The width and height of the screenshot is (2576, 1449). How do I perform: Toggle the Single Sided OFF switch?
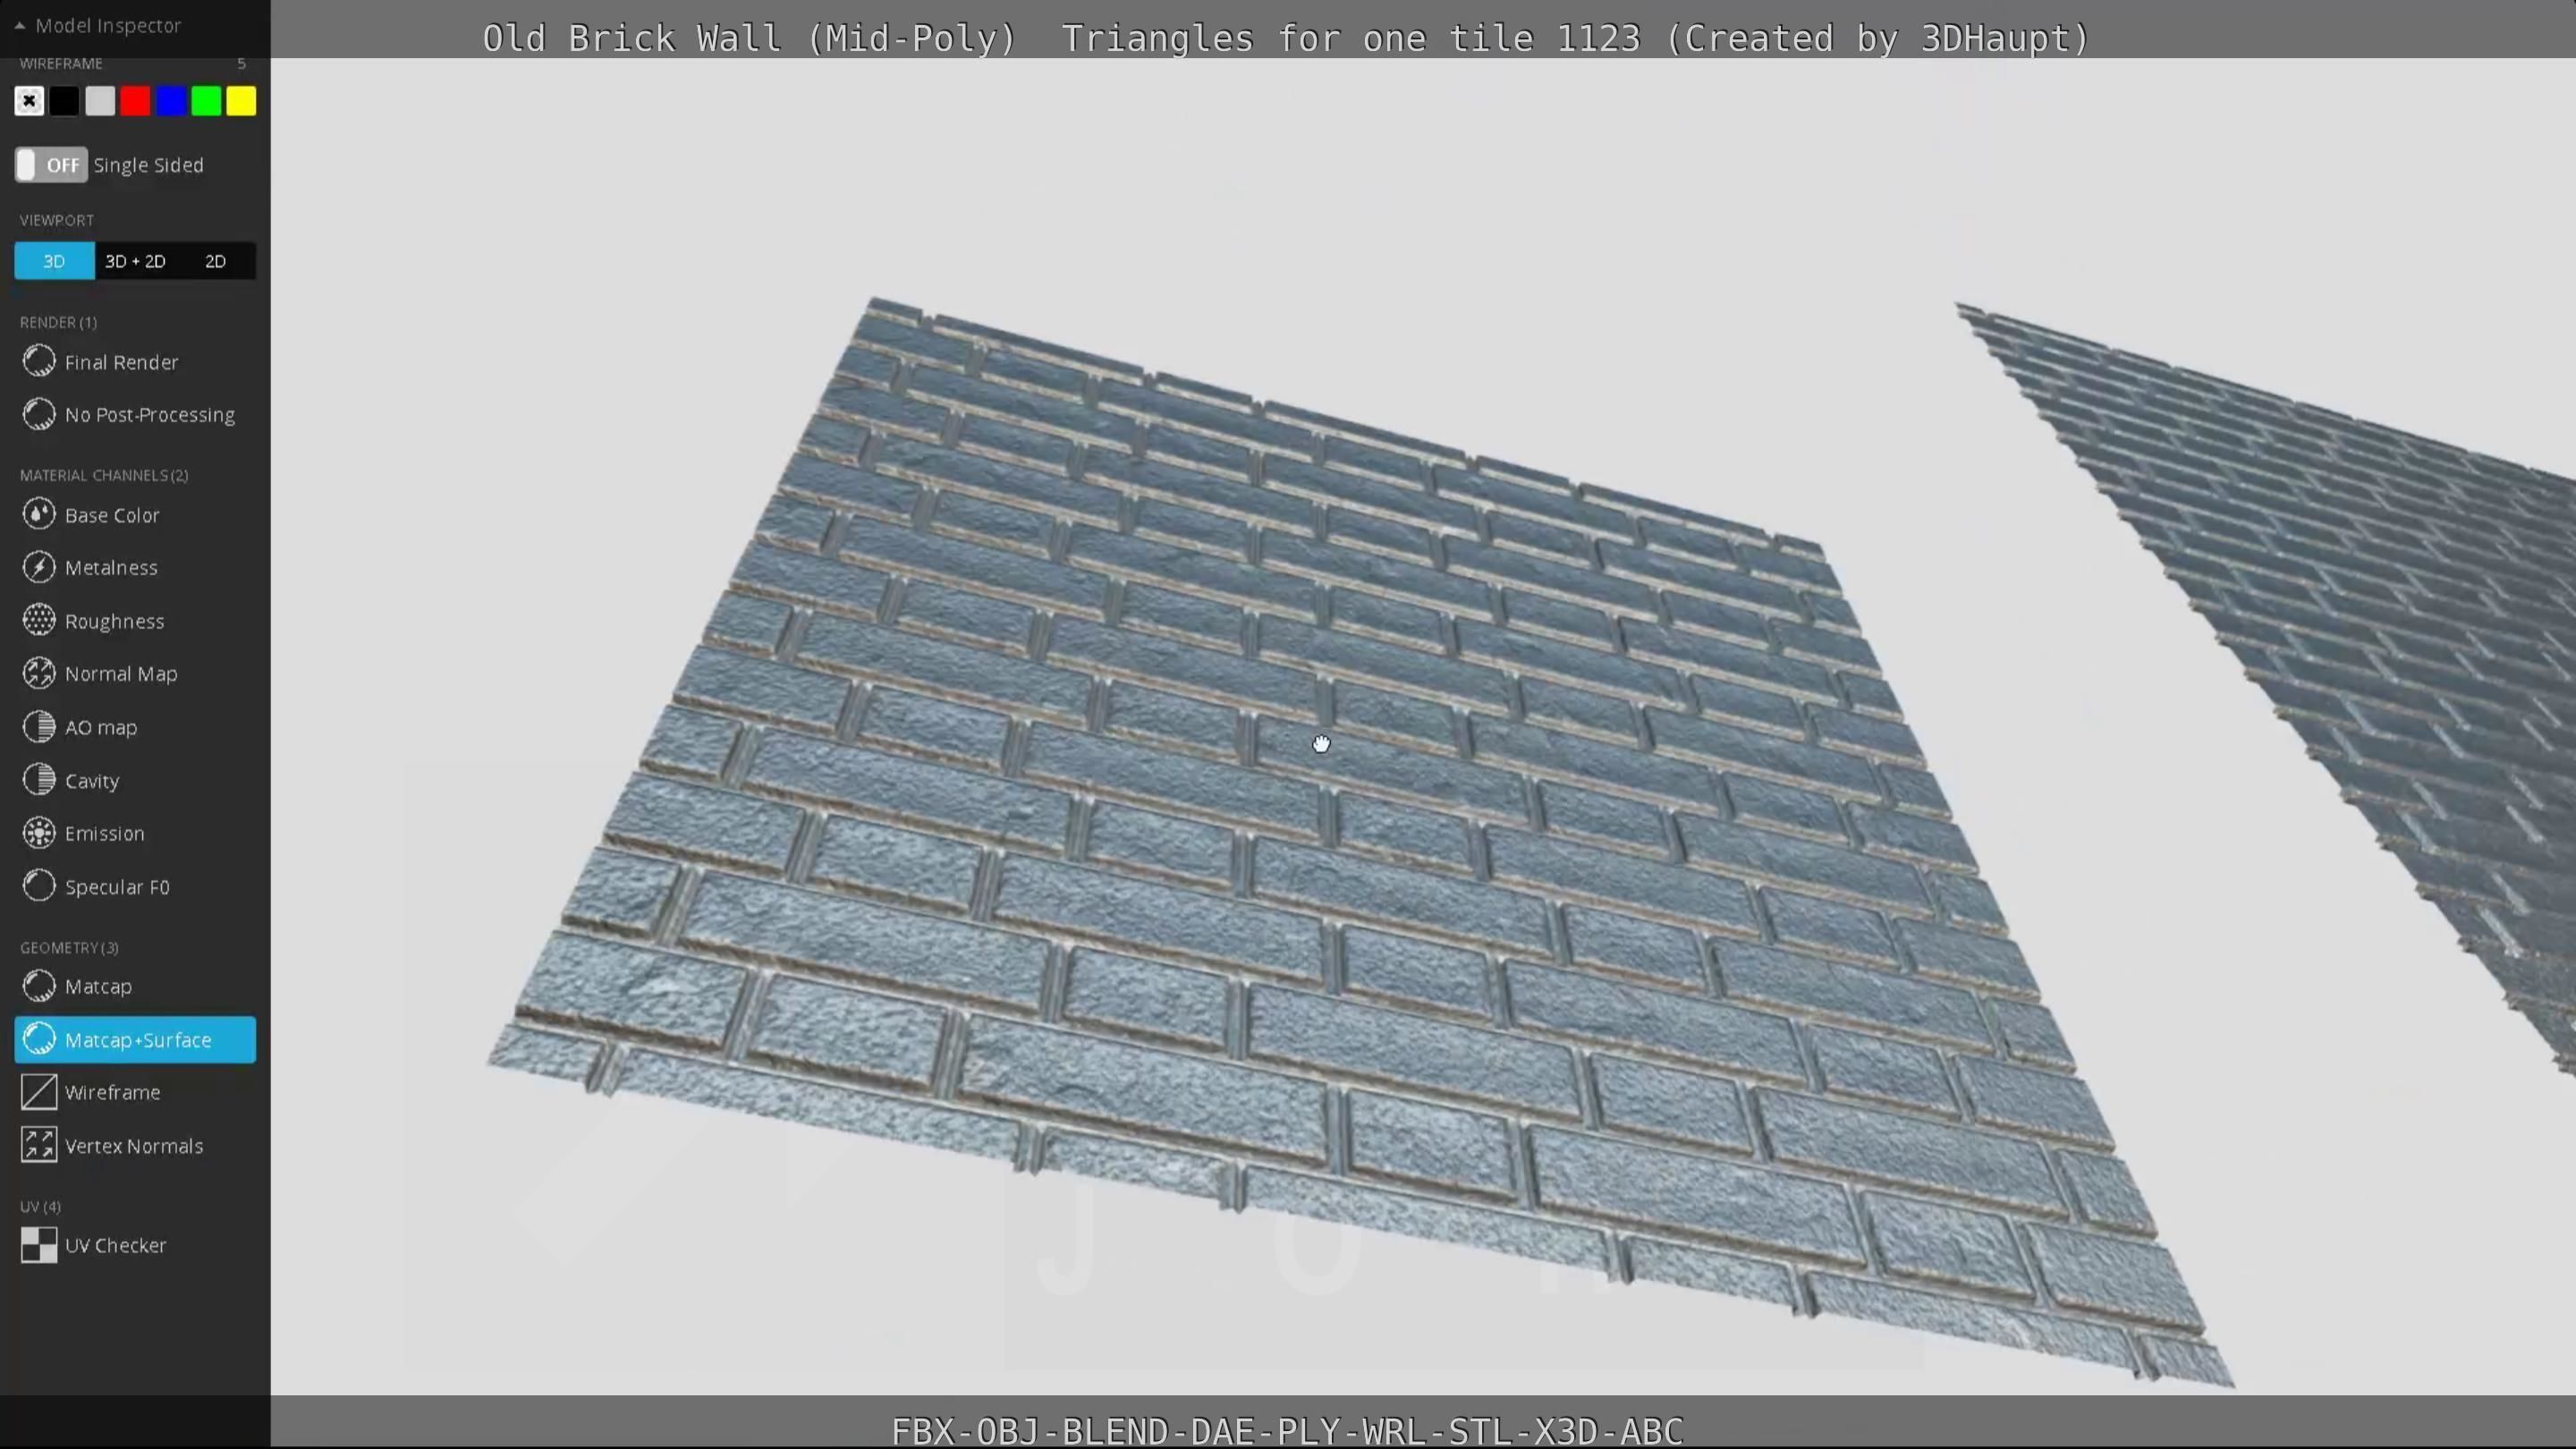tap(51, 165)
